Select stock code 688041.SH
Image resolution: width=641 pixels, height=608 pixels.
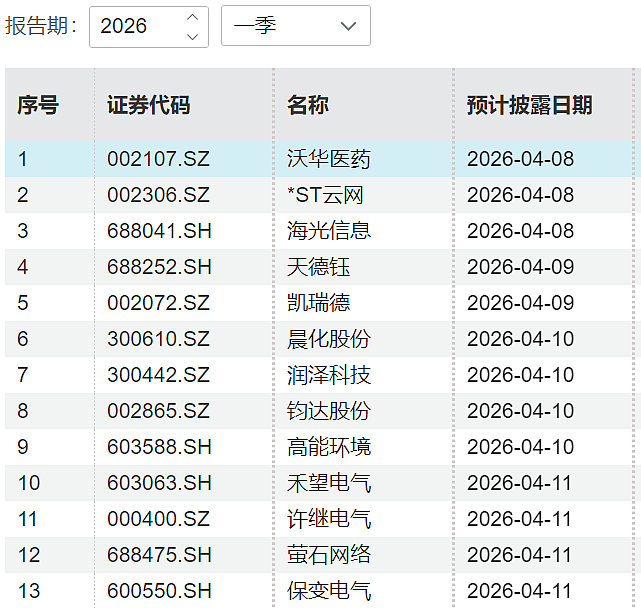tap(159, 231)
